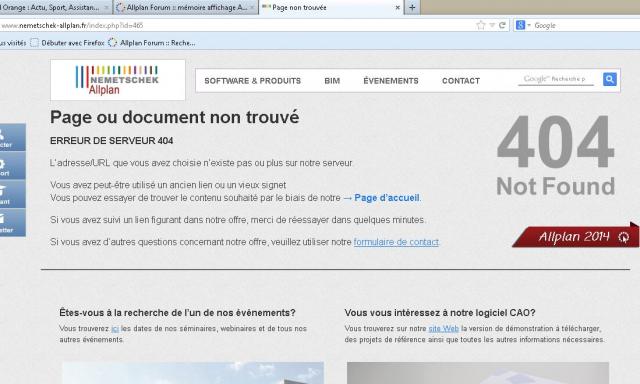Screen dimensions: 640x384
Task: Click the events section building thumbnail
Action: 193,373
